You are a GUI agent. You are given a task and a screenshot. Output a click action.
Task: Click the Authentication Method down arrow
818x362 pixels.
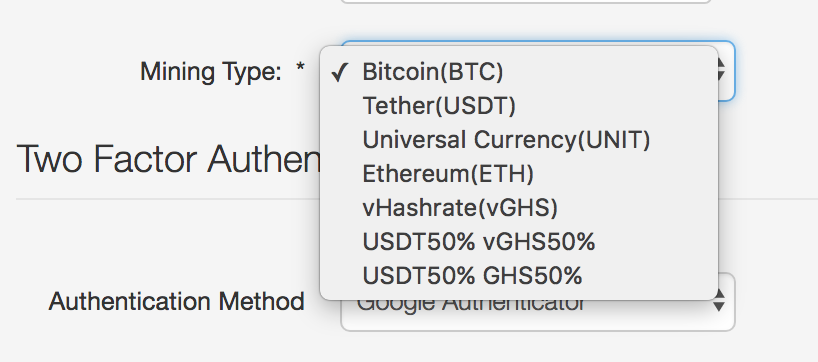(x=718, y=307)
